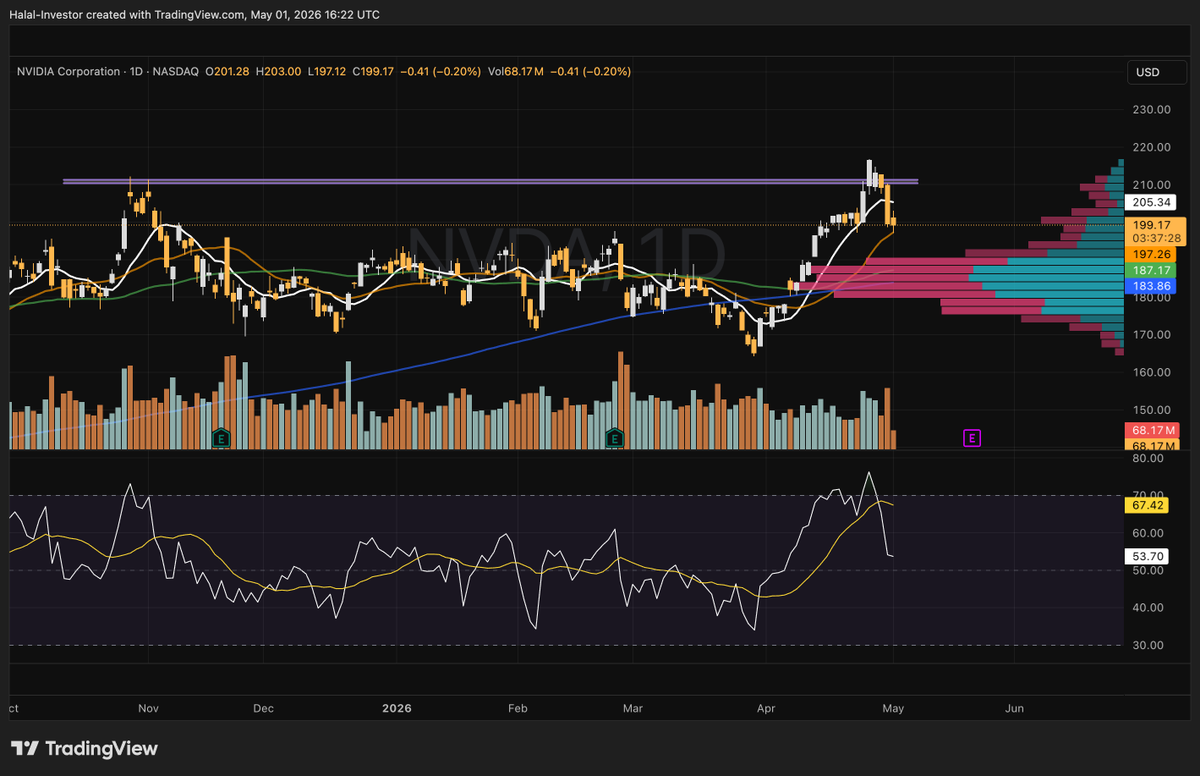Click the Feb label on time axis
Viewport: 1200px width, 776px height.
pos(518,708)
